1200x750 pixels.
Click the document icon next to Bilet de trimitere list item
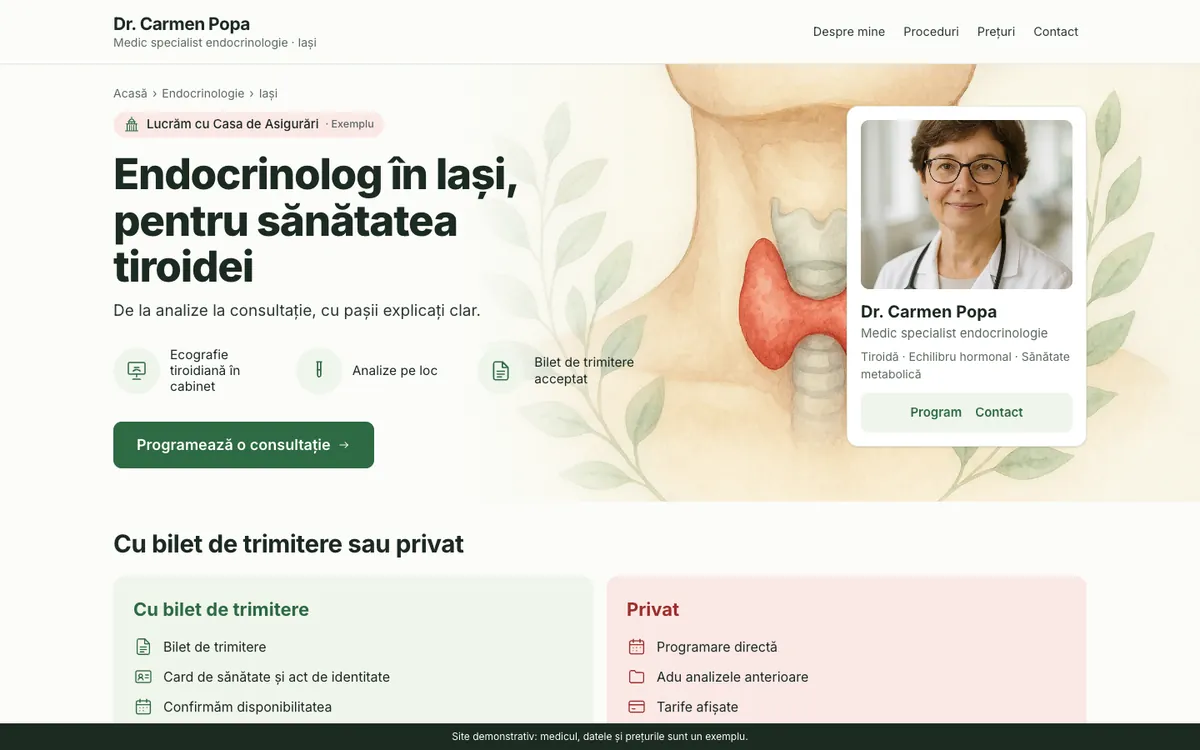click(143, 647)
